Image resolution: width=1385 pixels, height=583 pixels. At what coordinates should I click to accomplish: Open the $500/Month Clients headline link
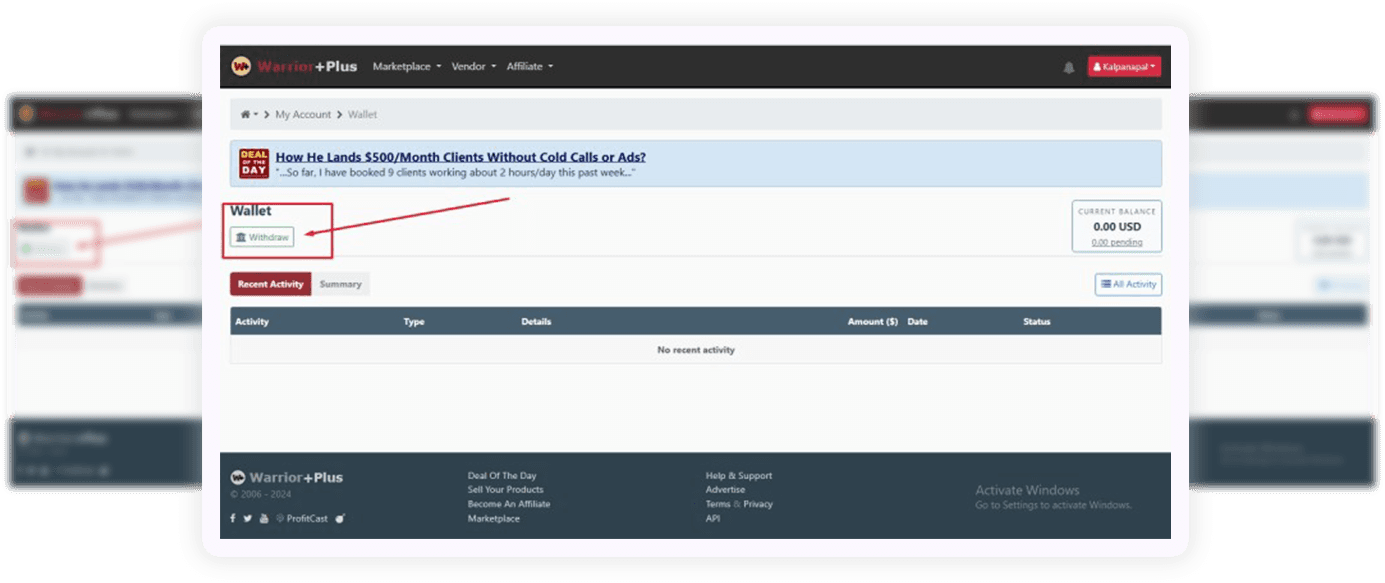coord(461,157)
